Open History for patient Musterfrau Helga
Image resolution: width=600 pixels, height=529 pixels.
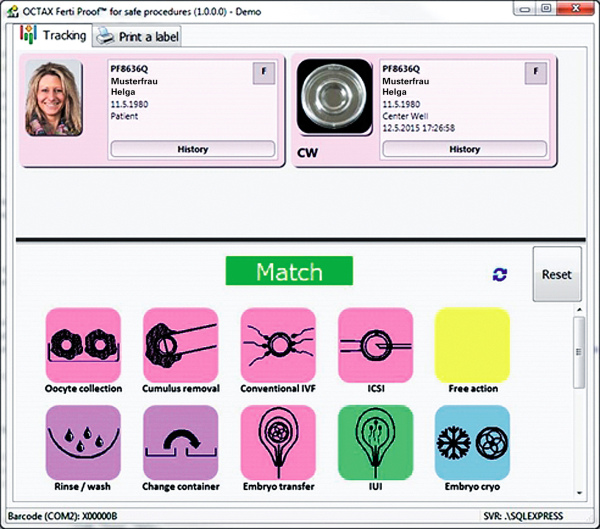(x=193, y=149)
